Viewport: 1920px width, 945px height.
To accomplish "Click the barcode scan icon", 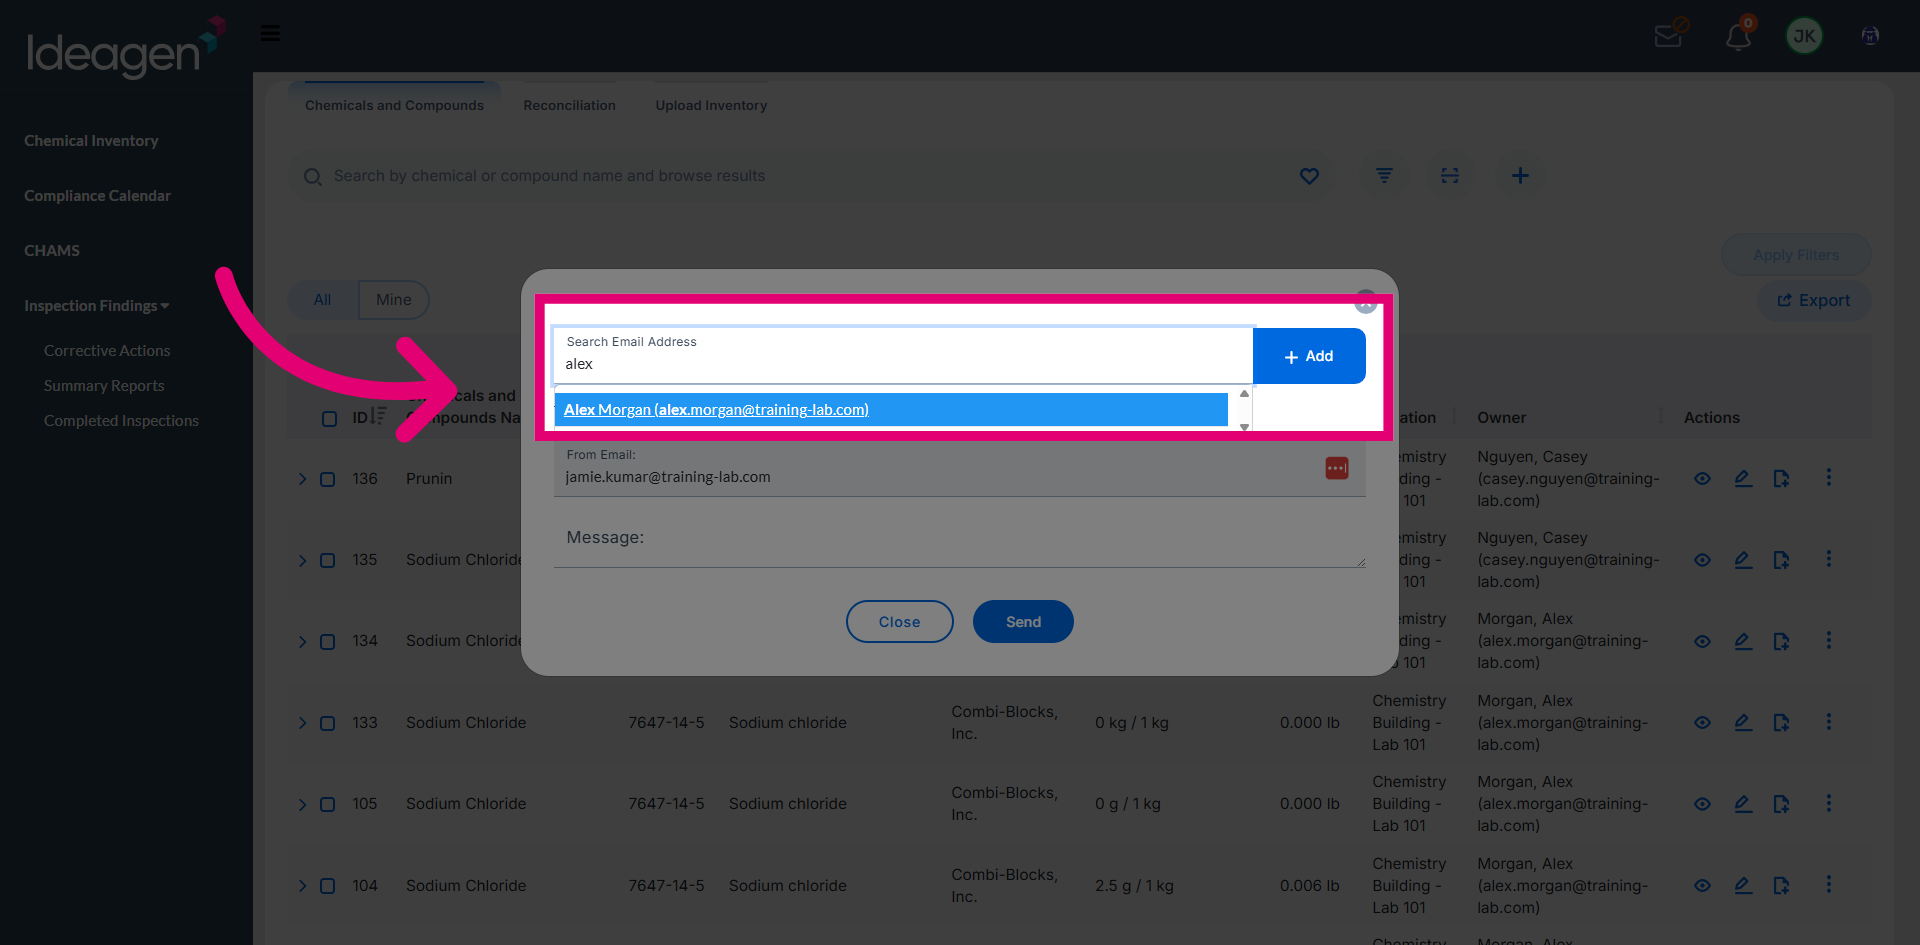I will (1450, 175).
